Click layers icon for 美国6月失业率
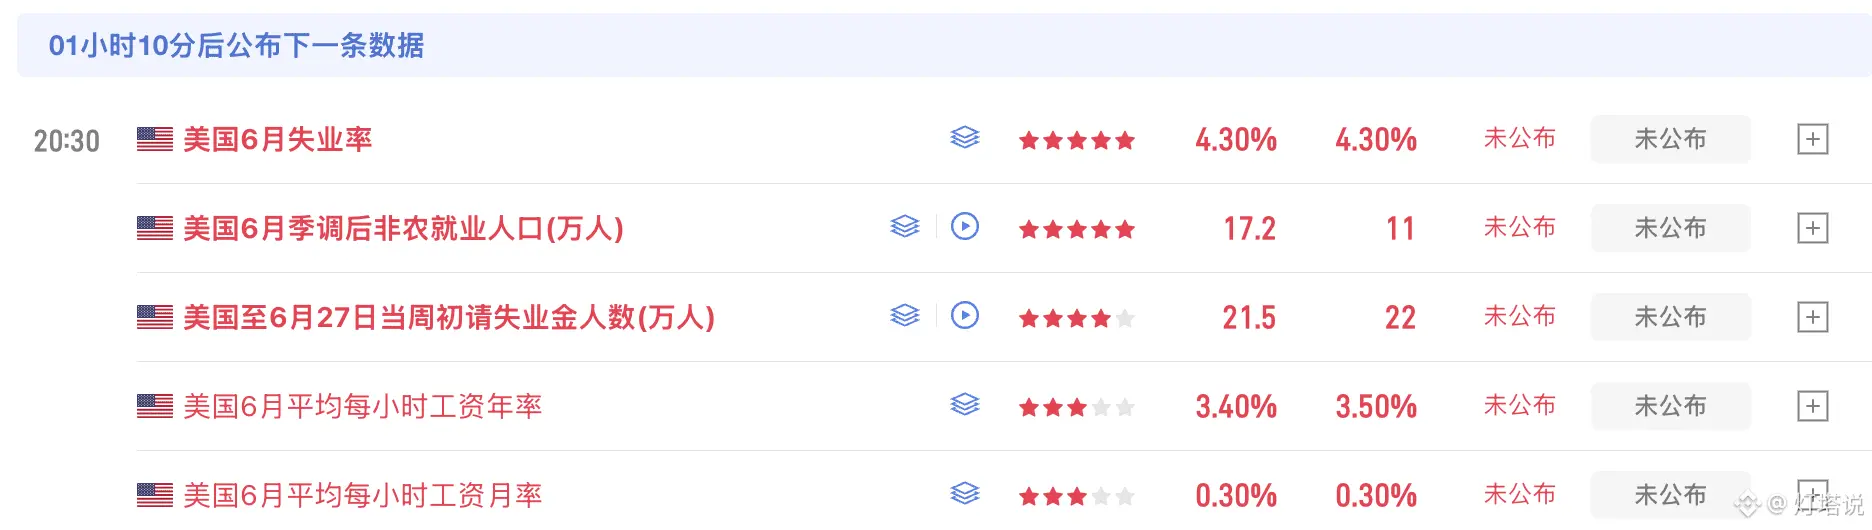Screen dimensions: 1872x530 click(964, 138)
